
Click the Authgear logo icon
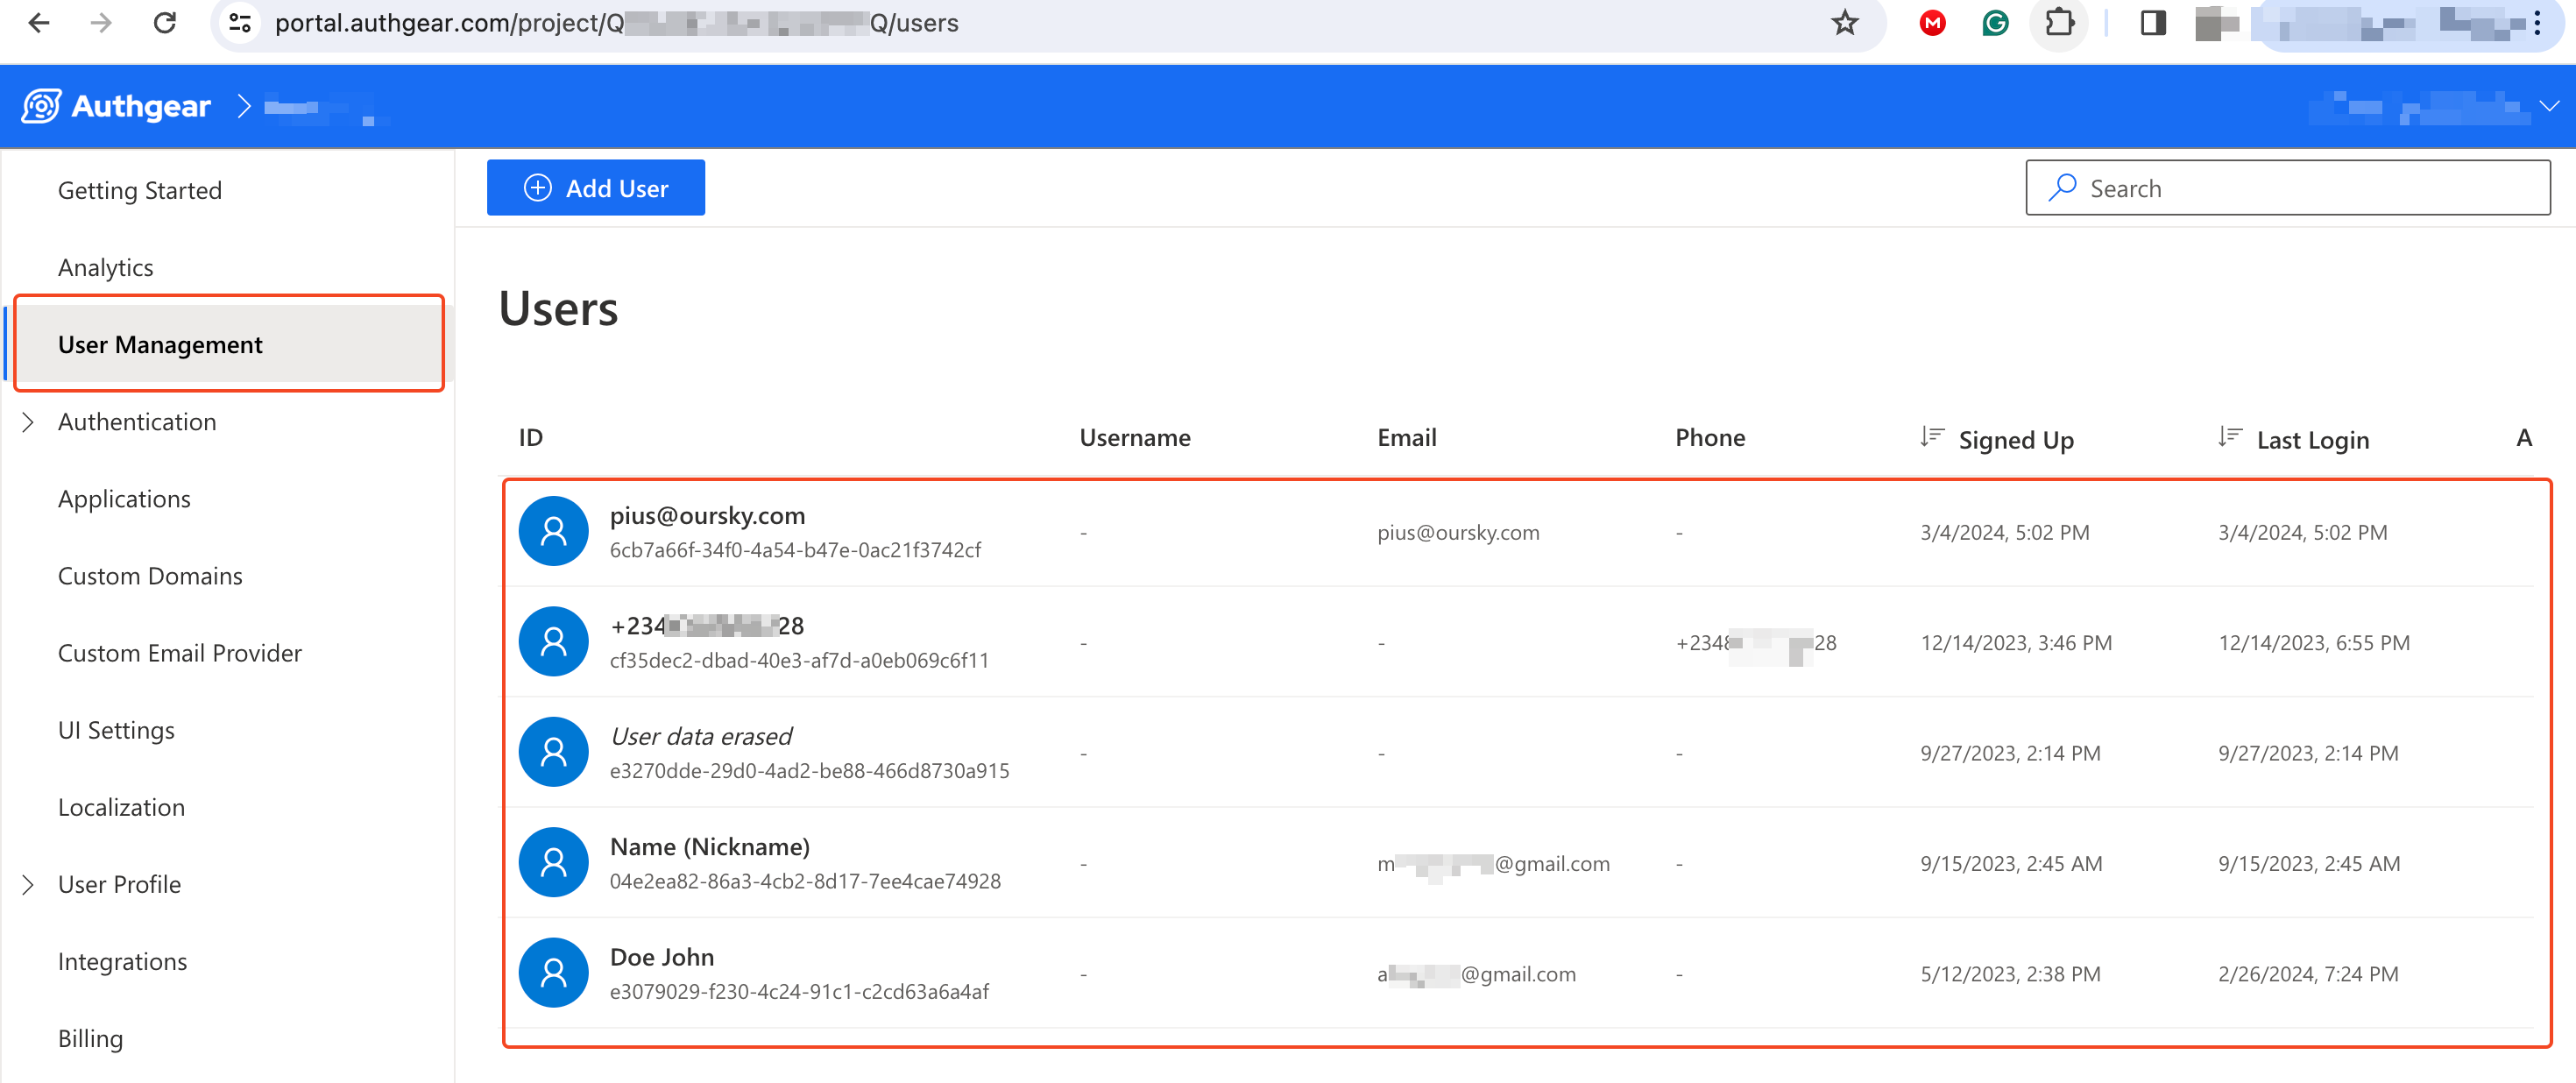point(41,106)
